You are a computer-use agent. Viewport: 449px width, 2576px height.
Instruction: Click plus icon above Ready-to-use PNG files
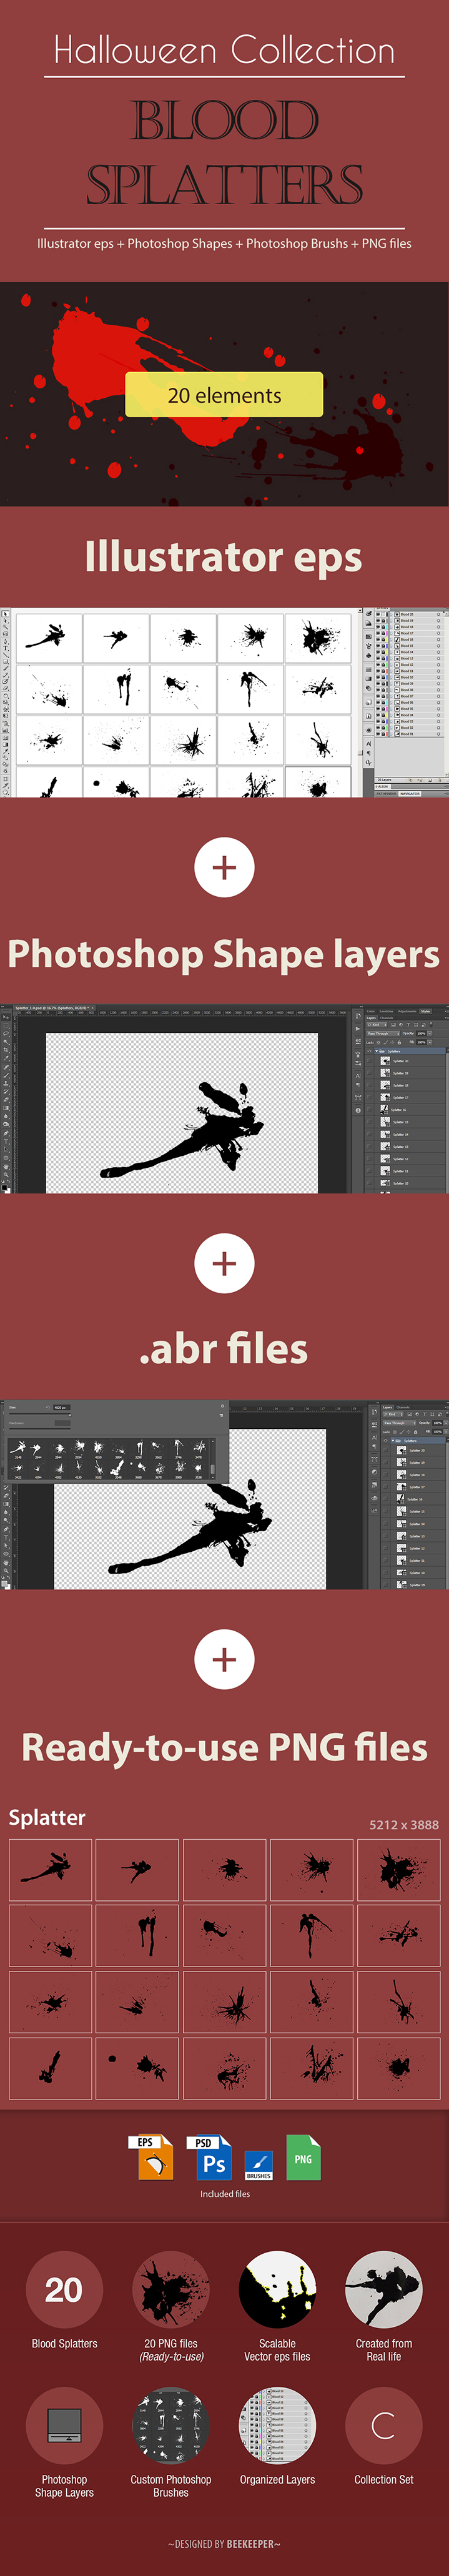pyautogui.click(x=224, y=1659)
